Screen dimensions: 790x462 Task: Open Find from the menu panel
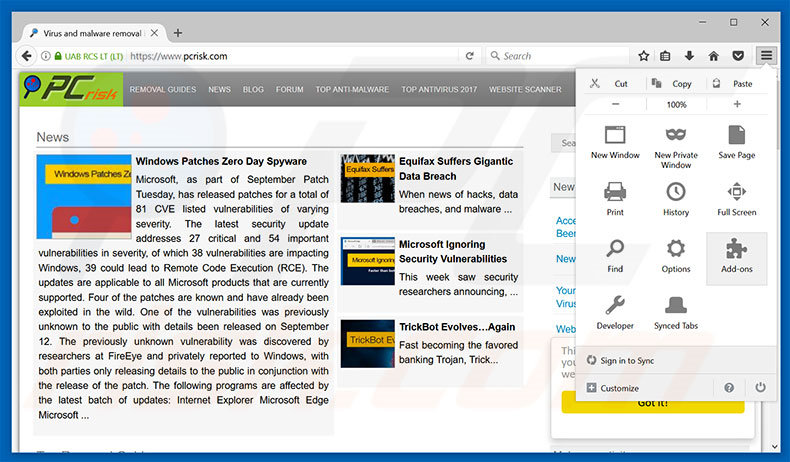(x=615, y=256)
